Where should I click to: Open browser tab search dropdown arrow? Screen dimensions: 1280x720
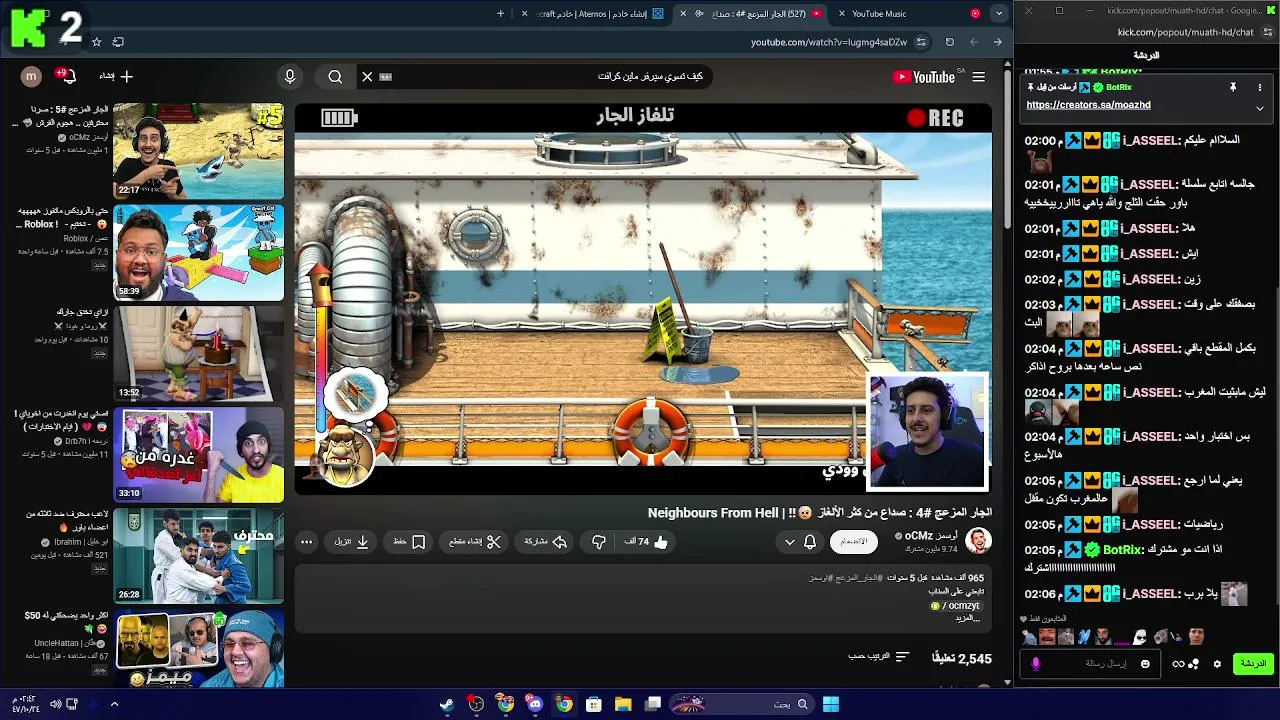tap(999, 13)
